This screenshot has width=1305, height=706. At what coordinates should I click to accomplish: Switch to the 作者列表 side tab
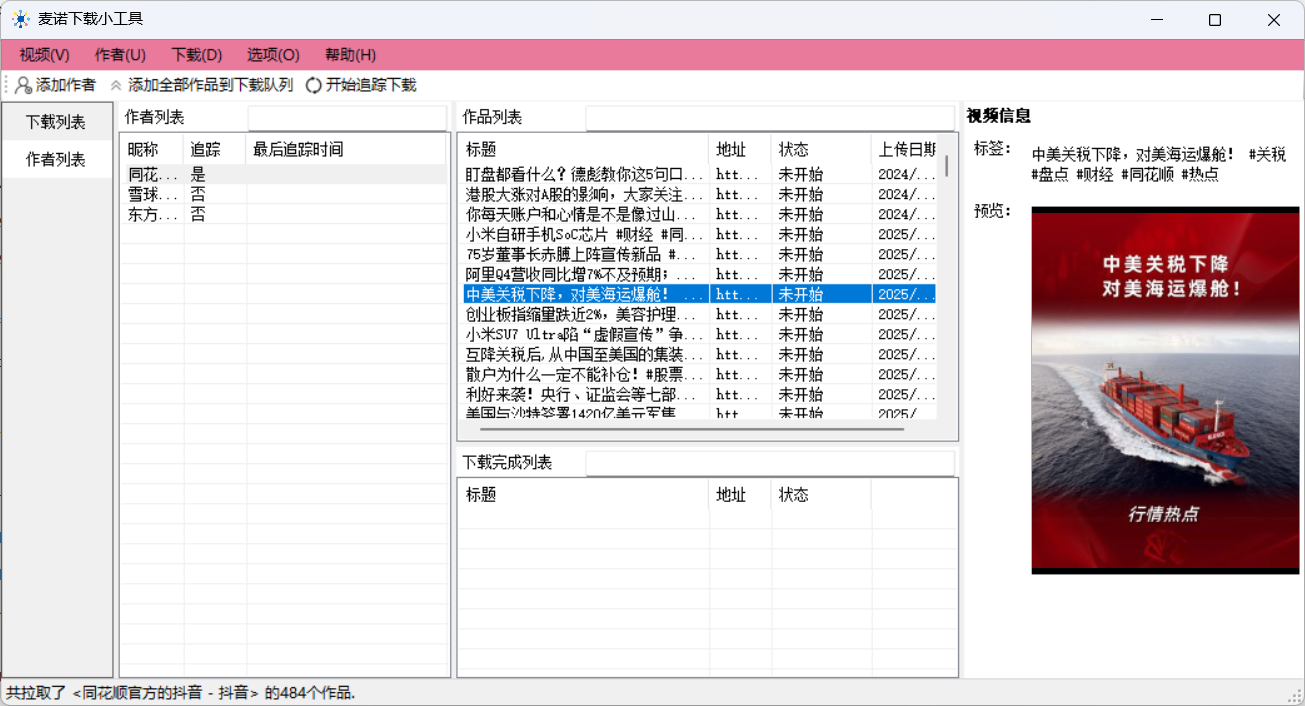tap(56, 159)
